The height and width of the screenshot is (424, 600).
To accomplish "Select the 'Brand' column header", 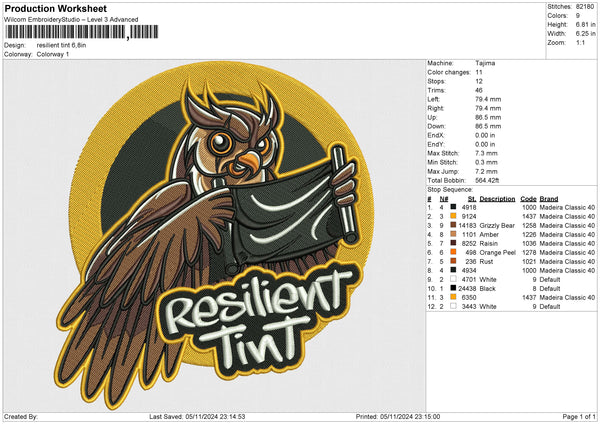I will coord(549,199).
